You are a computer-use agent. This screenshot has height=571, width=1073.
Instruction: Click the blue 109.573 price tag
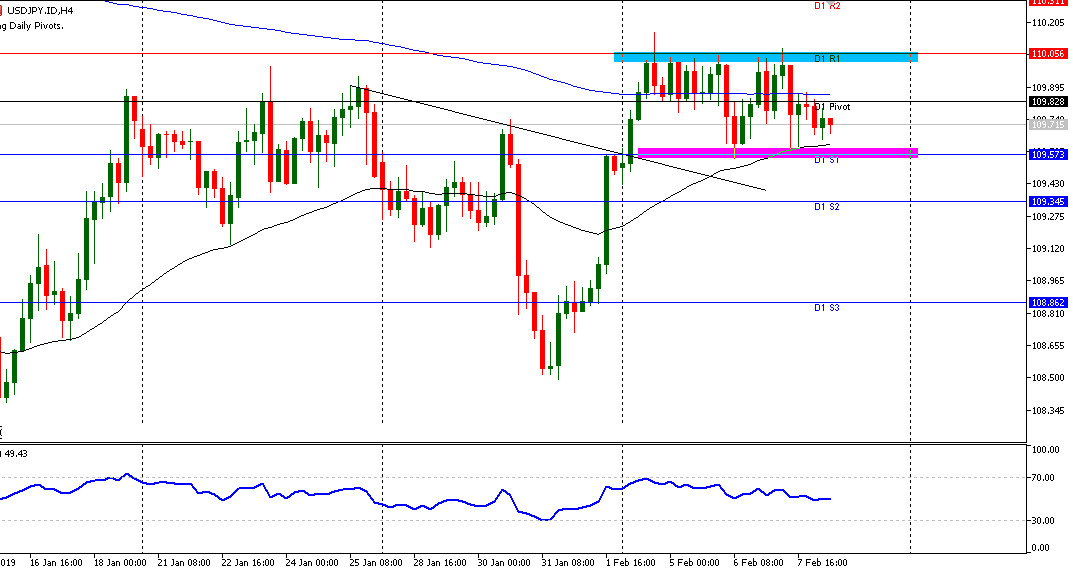[x=1046, y=154]
